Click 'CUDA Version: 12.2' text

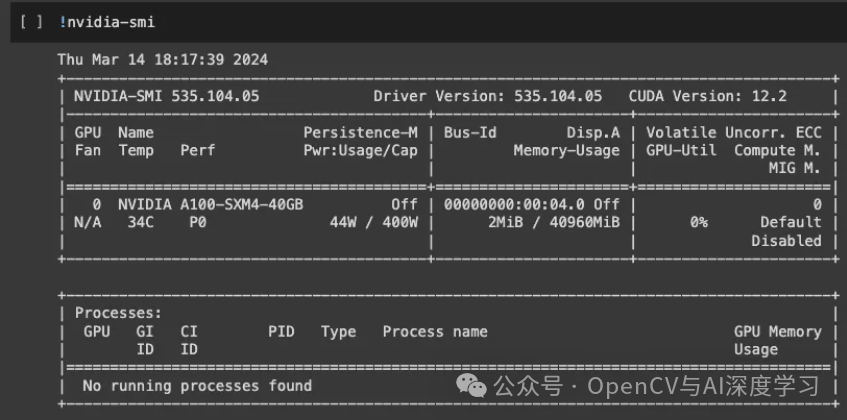tap(708, 97)
